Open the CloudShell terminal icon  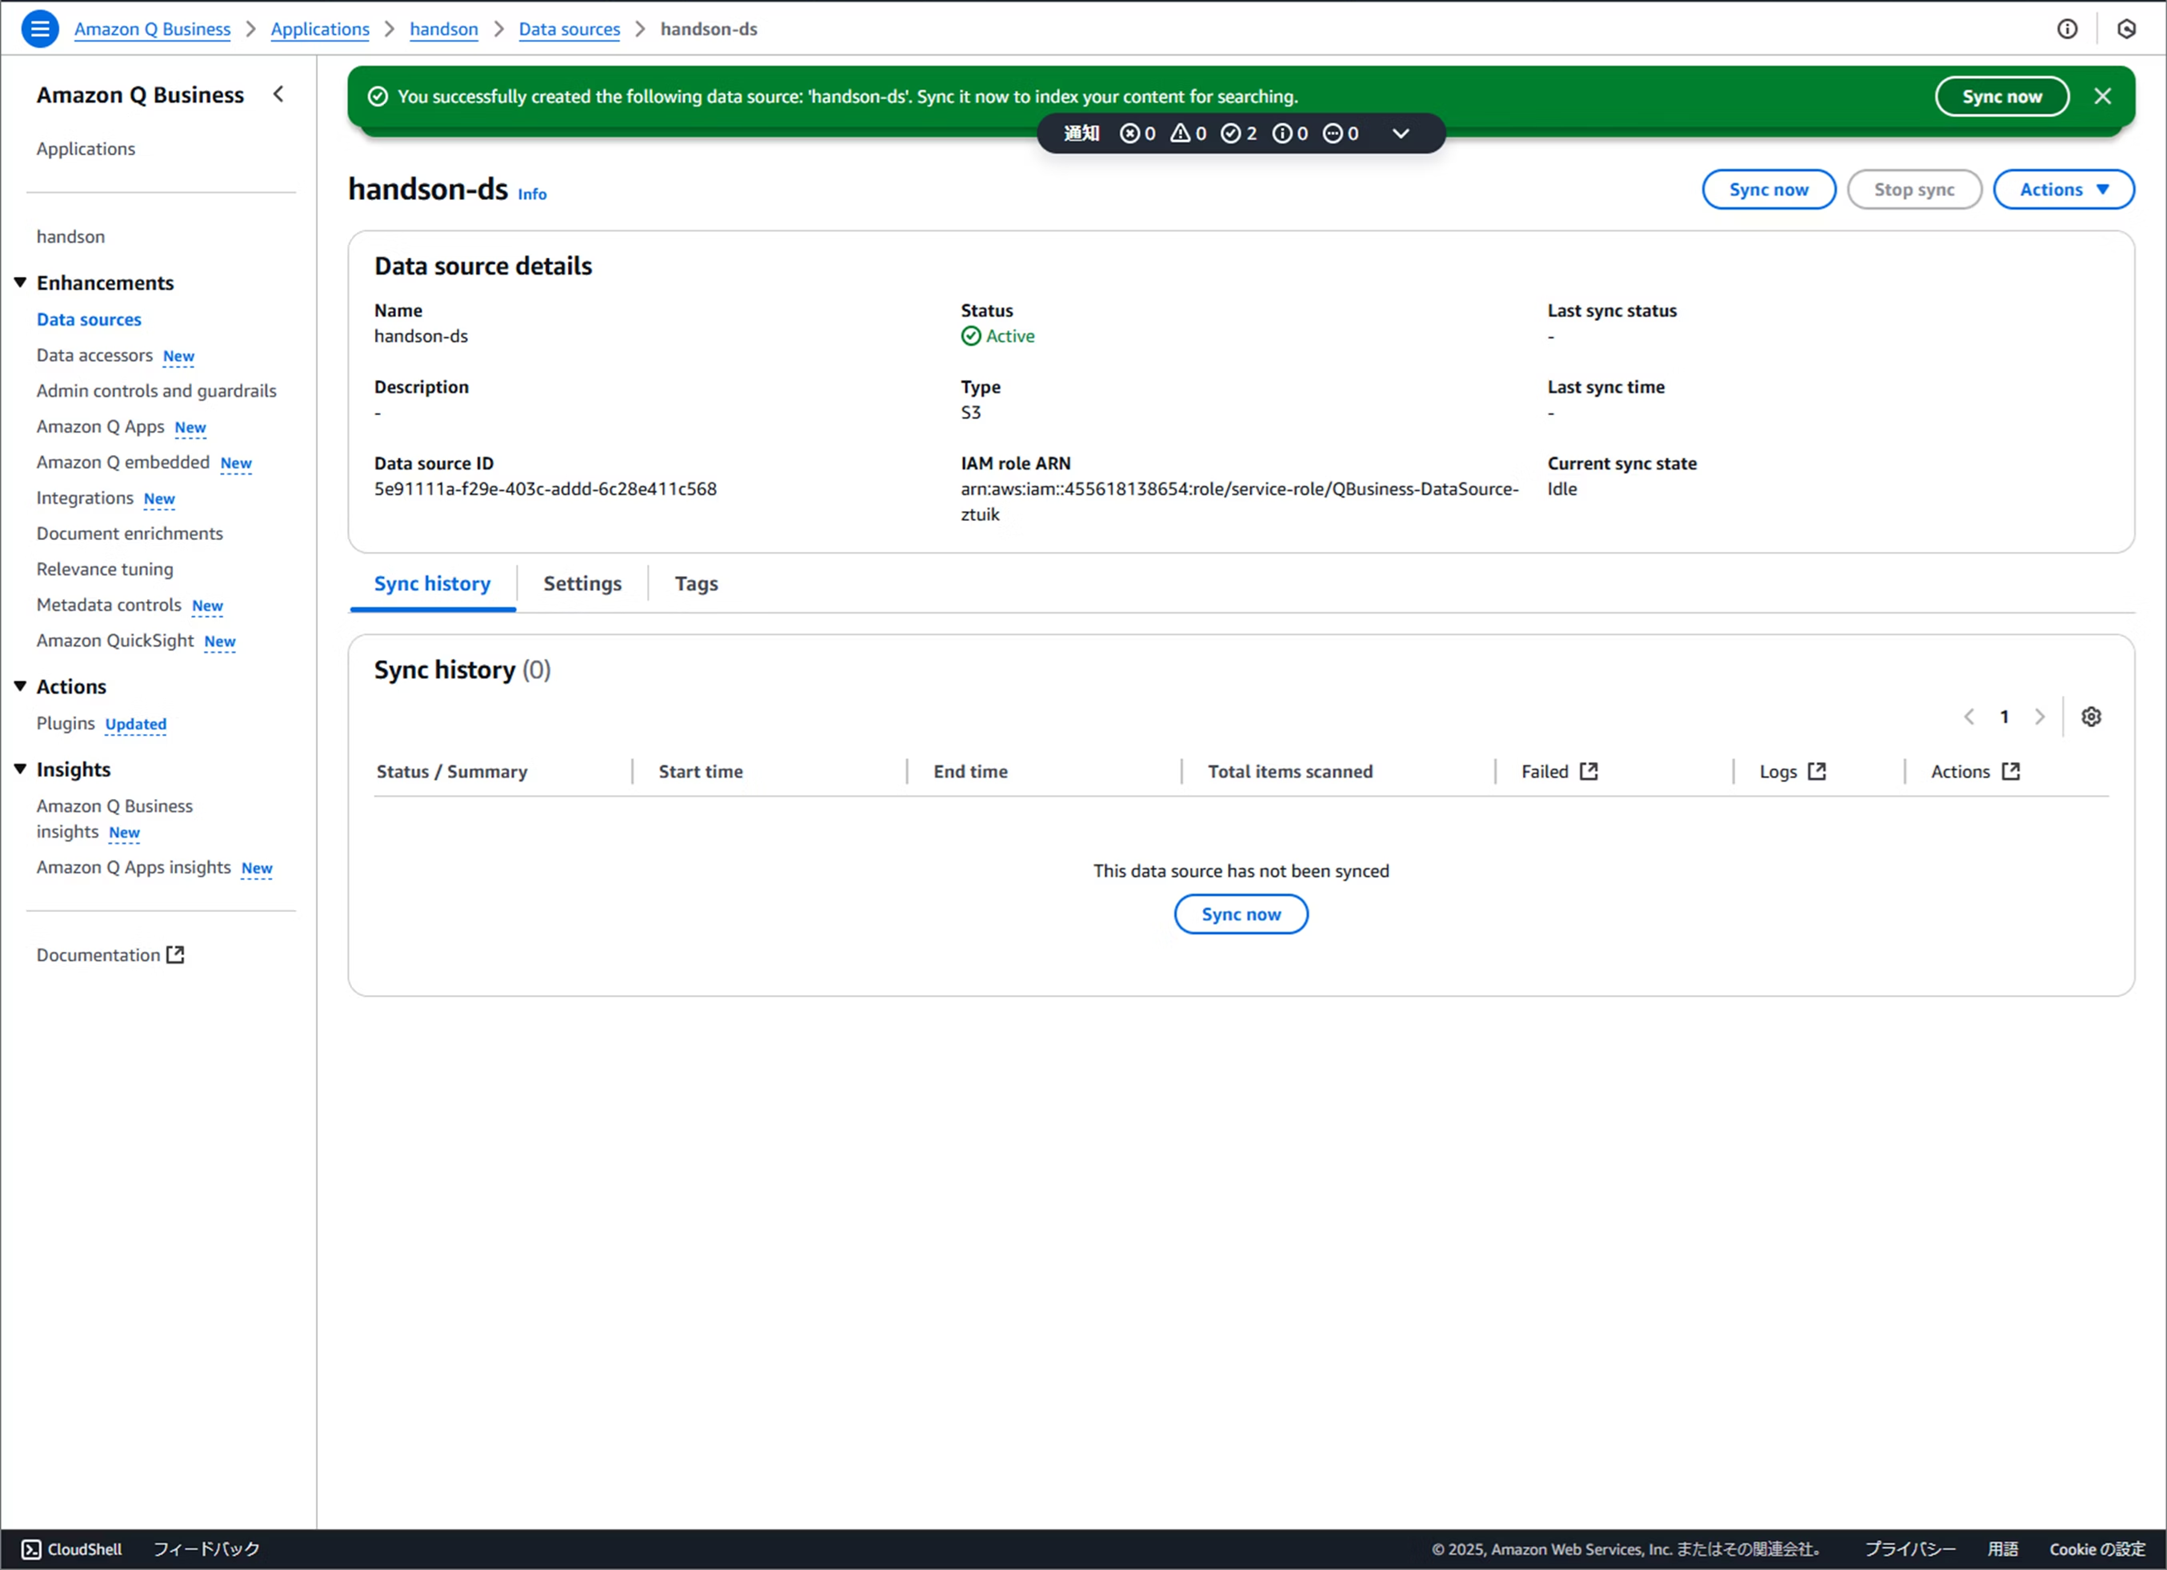tap(31, 1549)
